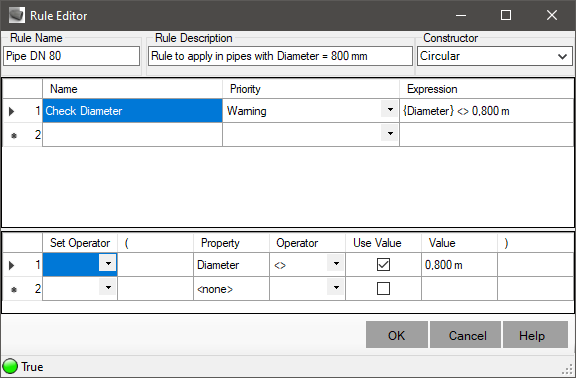Open Operator dropdown in <none> row
This screenshot has height=378, width=576.
pyautogui.click(x=336, y=287)
